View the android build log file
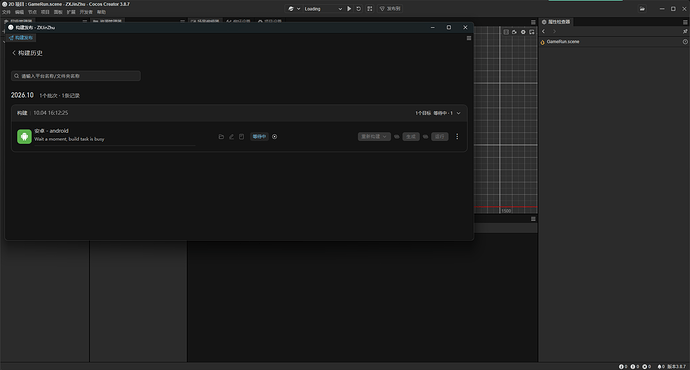 click(x=242, y=137)
